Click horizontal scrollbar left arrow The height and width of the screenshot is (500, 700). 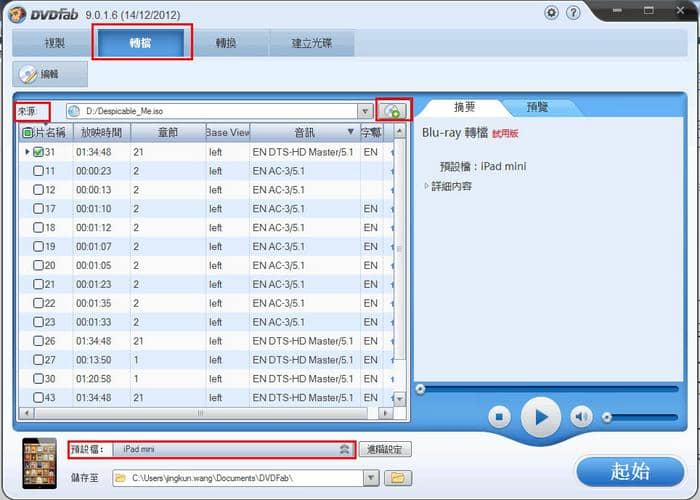click(x=27, y=413)
